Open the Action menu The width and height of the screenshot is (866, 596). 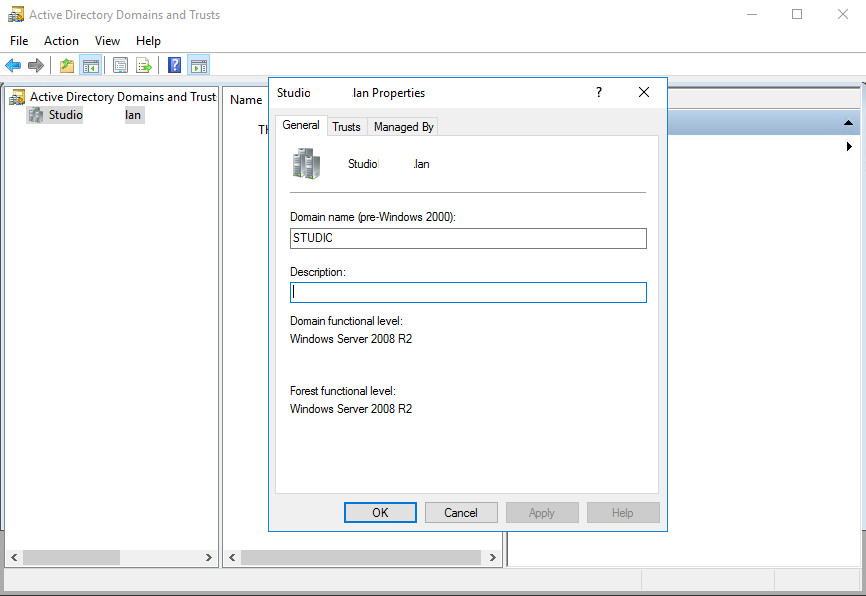pyautogui.click(x=61, y=41)
